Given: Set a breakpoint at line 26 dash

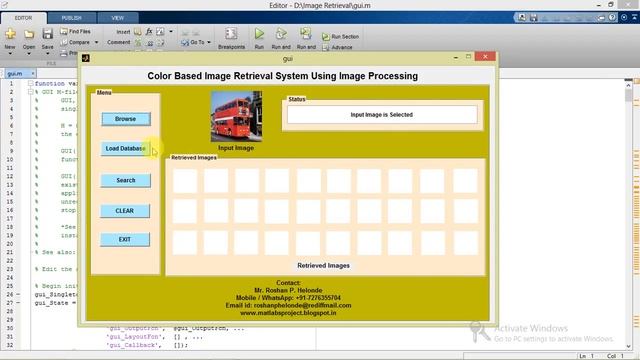Looking at the screenshot, I should pos(18,294).
